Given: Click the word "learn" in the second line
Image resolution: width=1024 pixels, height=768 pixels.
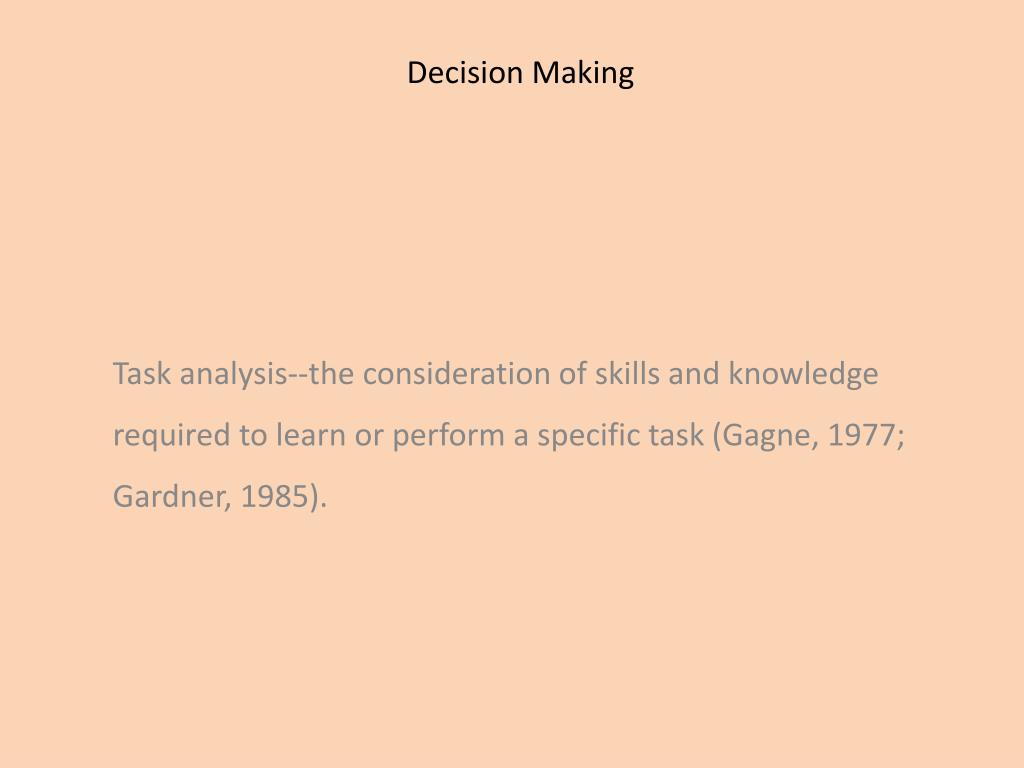Looking at the screenshot, I should click(x=310, y=435).
